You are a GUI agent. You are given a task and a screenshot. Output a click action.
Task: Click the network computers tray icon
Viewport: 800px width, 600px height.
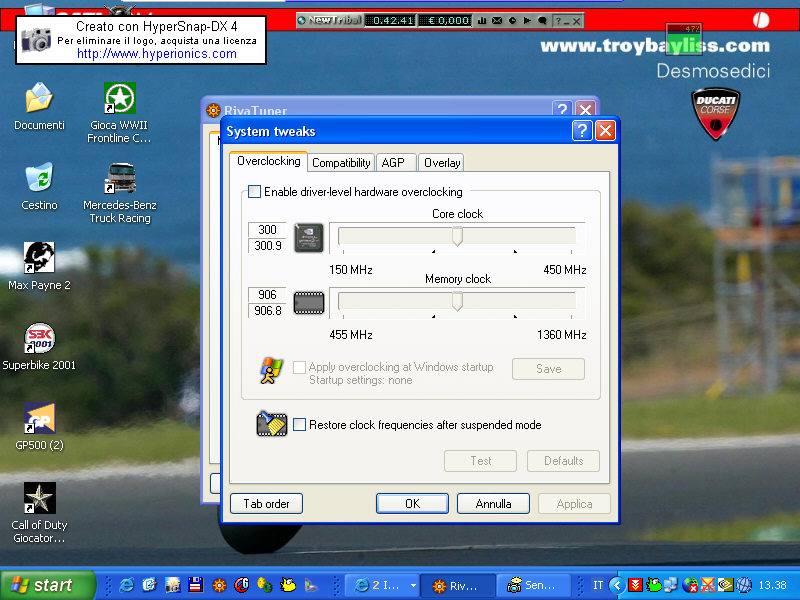click(x=671, y=585)
